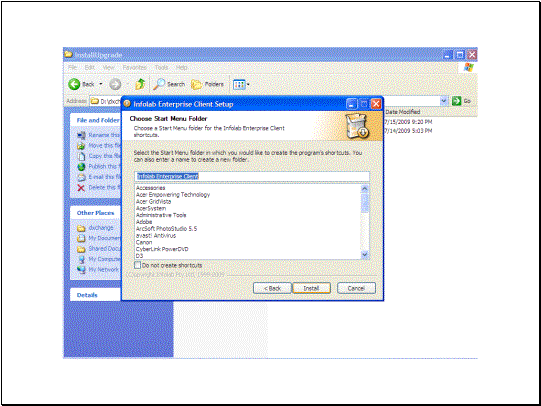Go Up one folder level
The height and width of the screenshot is (406, 541).
(140, 84)
